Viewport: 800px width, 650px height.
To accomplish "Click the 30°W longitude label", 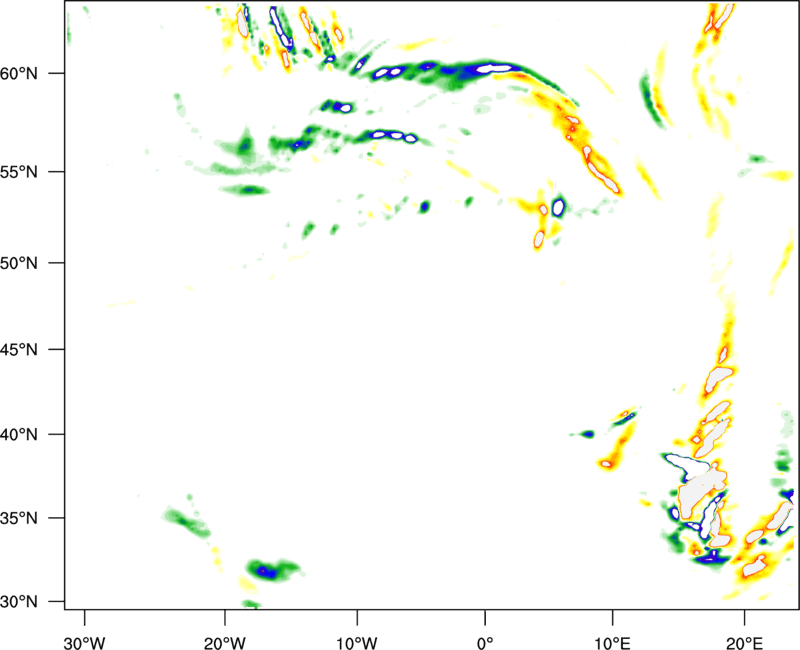I will [x=85, y=642].
